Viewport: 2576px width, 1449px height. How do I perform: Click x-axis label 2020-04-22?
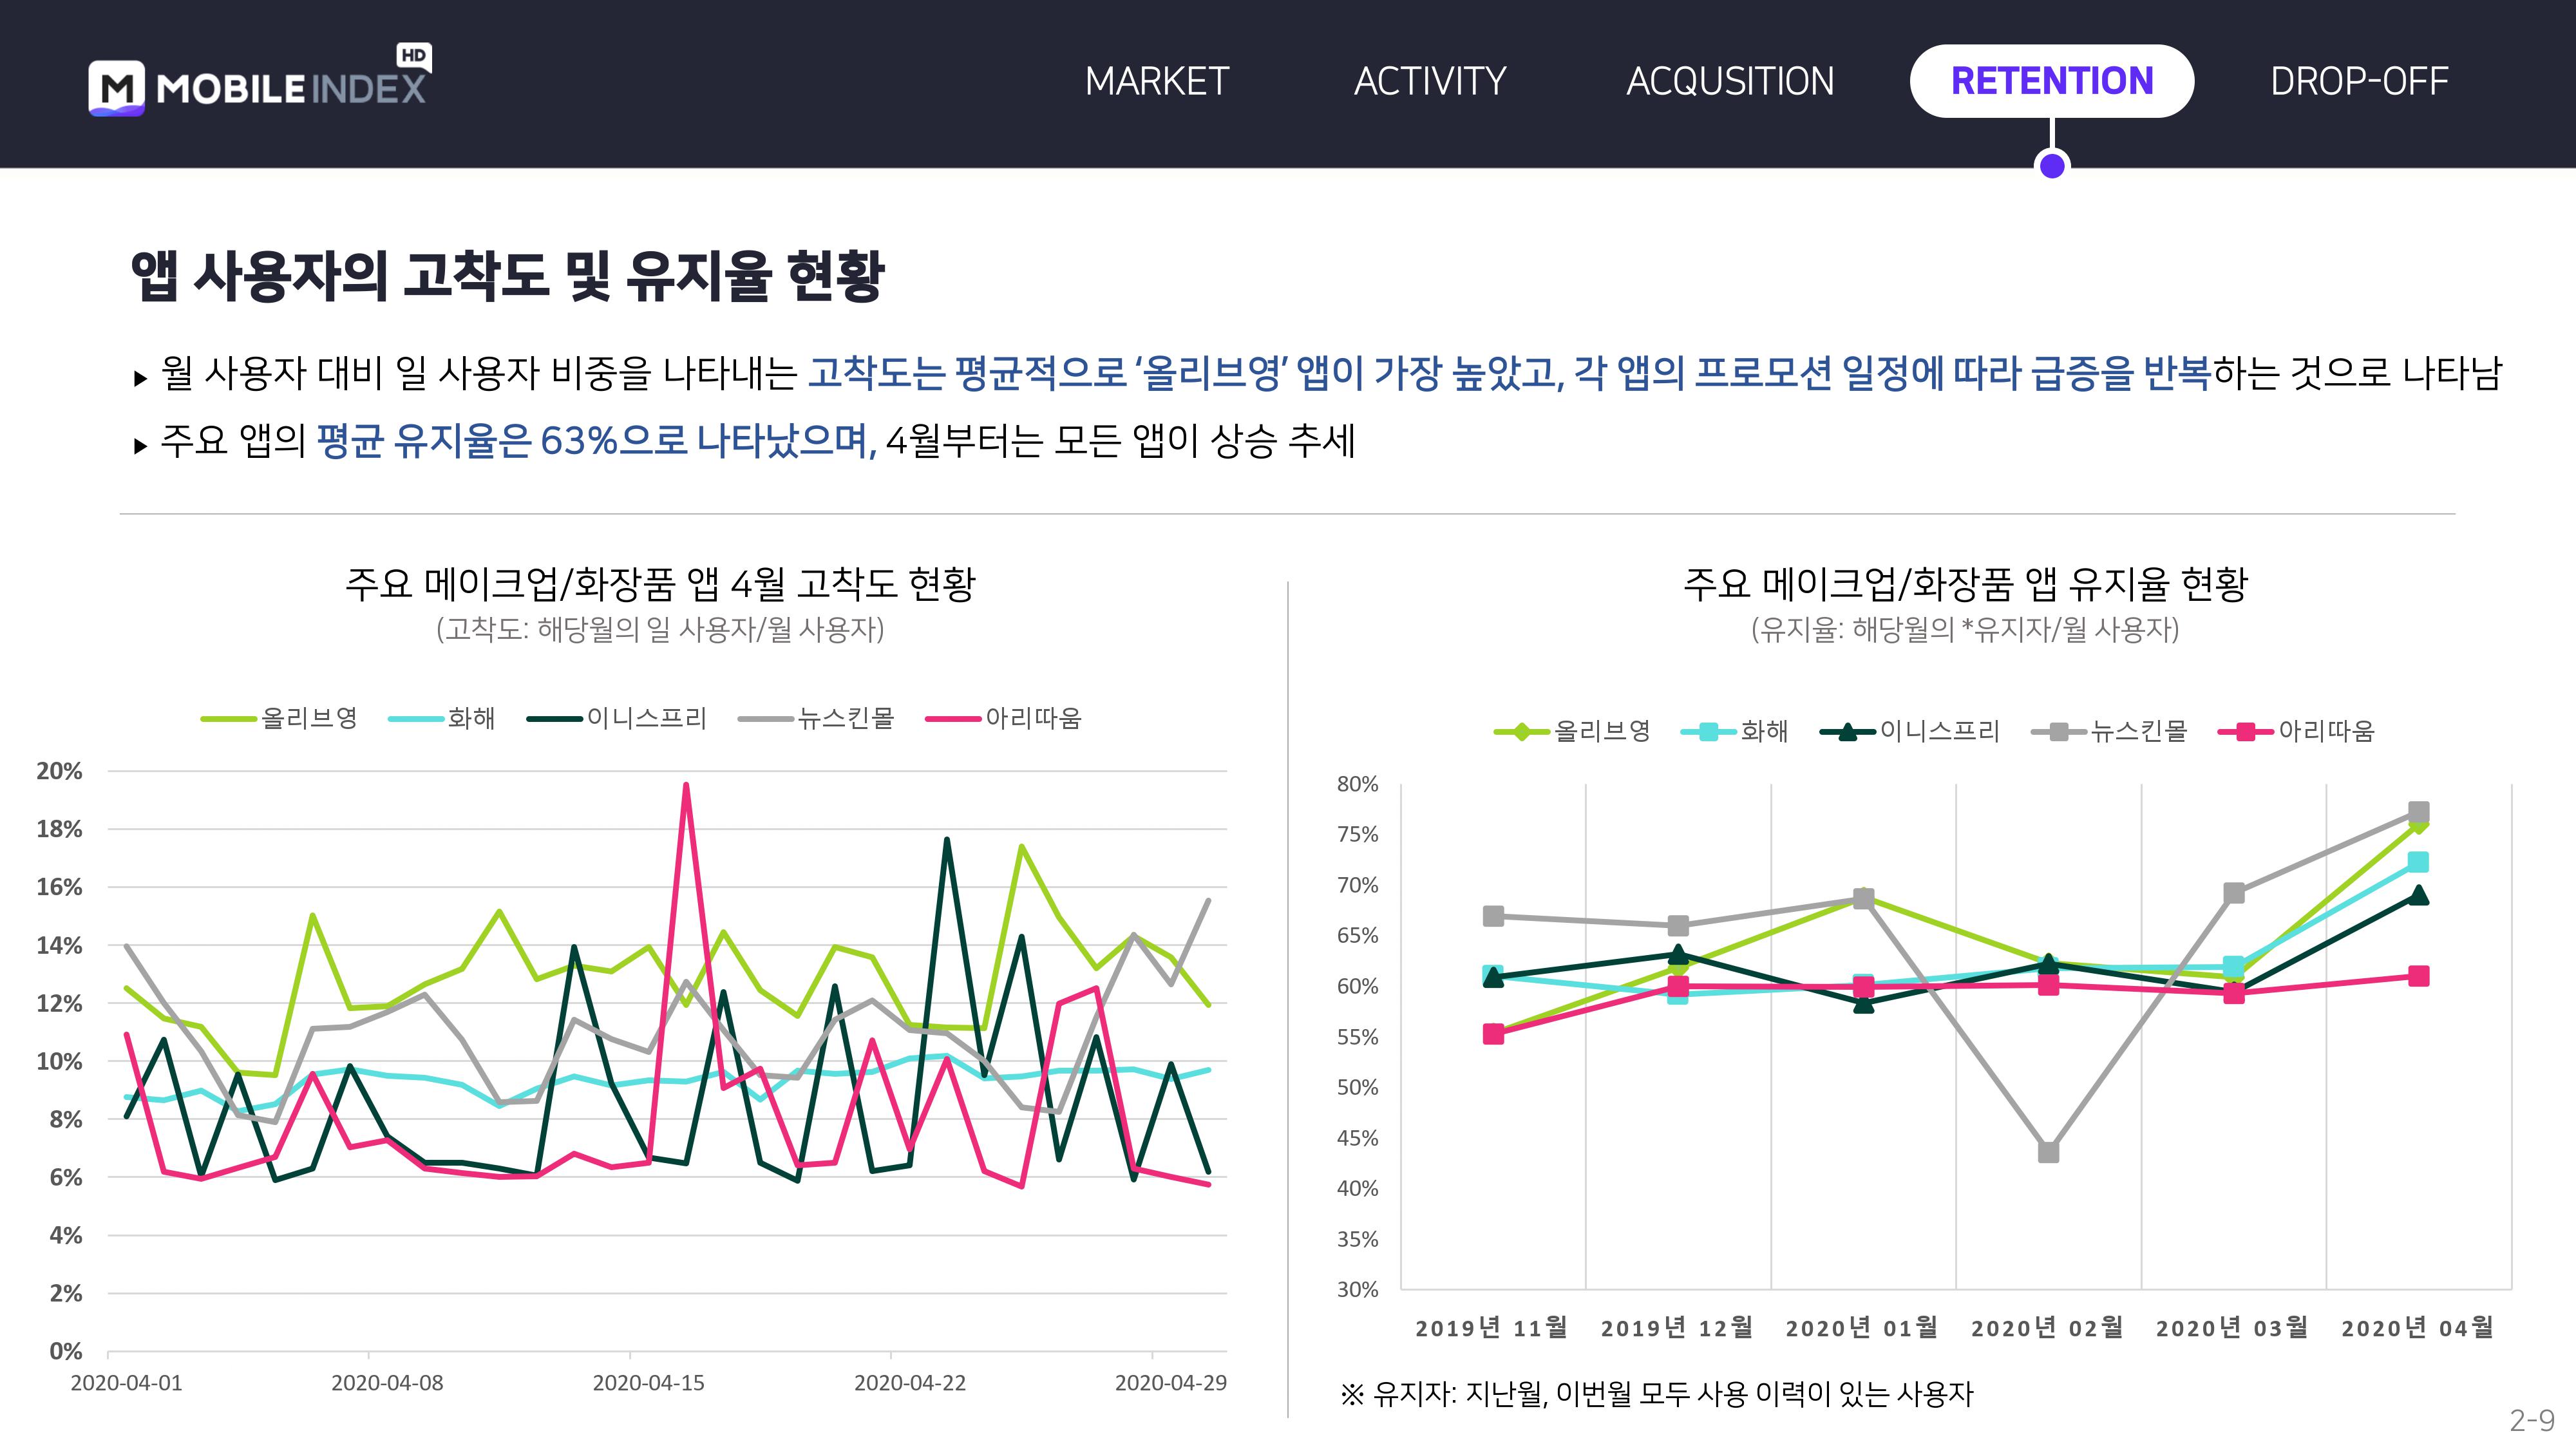pyautogui.click(x=910, y=1383)
